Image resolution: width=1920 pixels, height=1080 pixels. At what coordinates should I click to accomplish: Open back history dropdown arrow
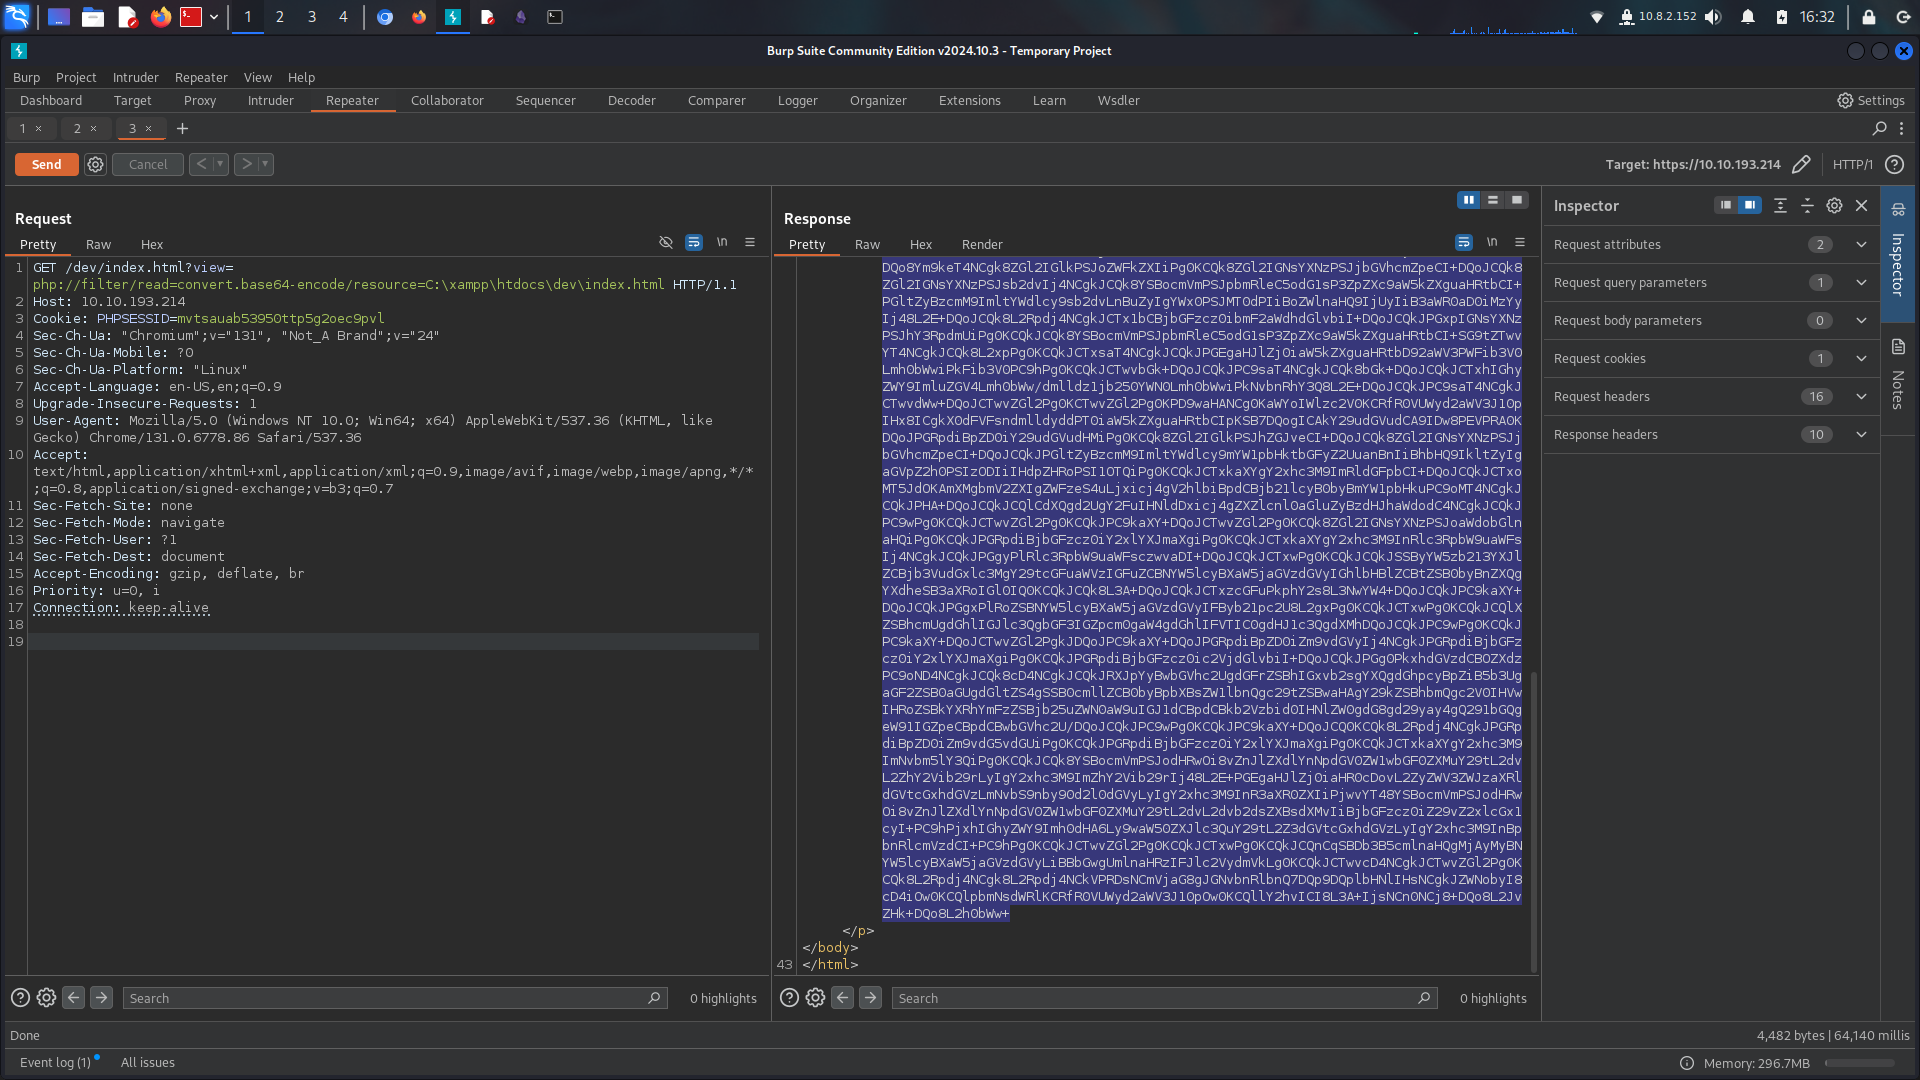tap(220, 164)
